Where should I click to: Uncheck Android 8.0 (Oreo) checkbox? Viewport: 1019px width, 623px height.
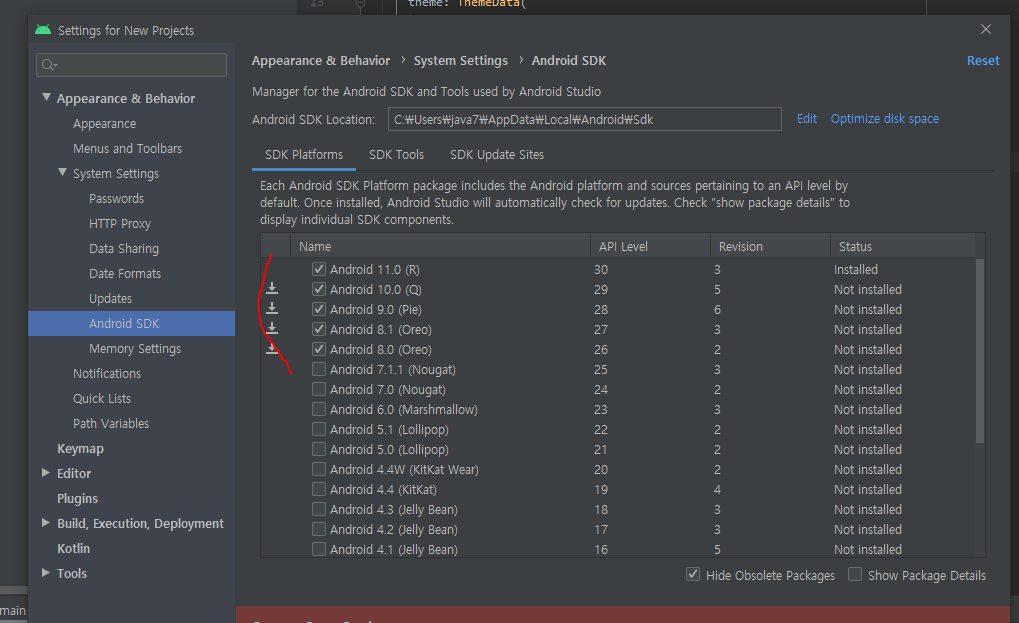click(x=318, y=350)
